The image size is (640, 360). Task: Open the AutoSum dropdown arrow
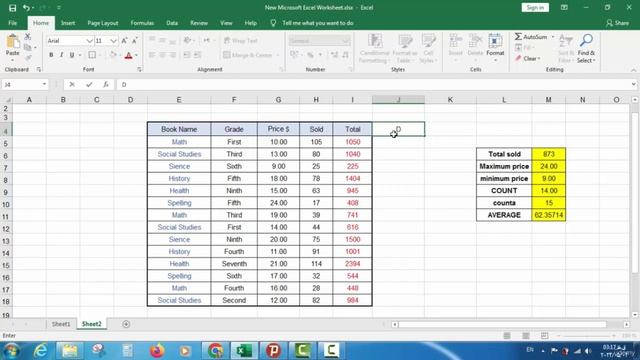click(553, 37)
